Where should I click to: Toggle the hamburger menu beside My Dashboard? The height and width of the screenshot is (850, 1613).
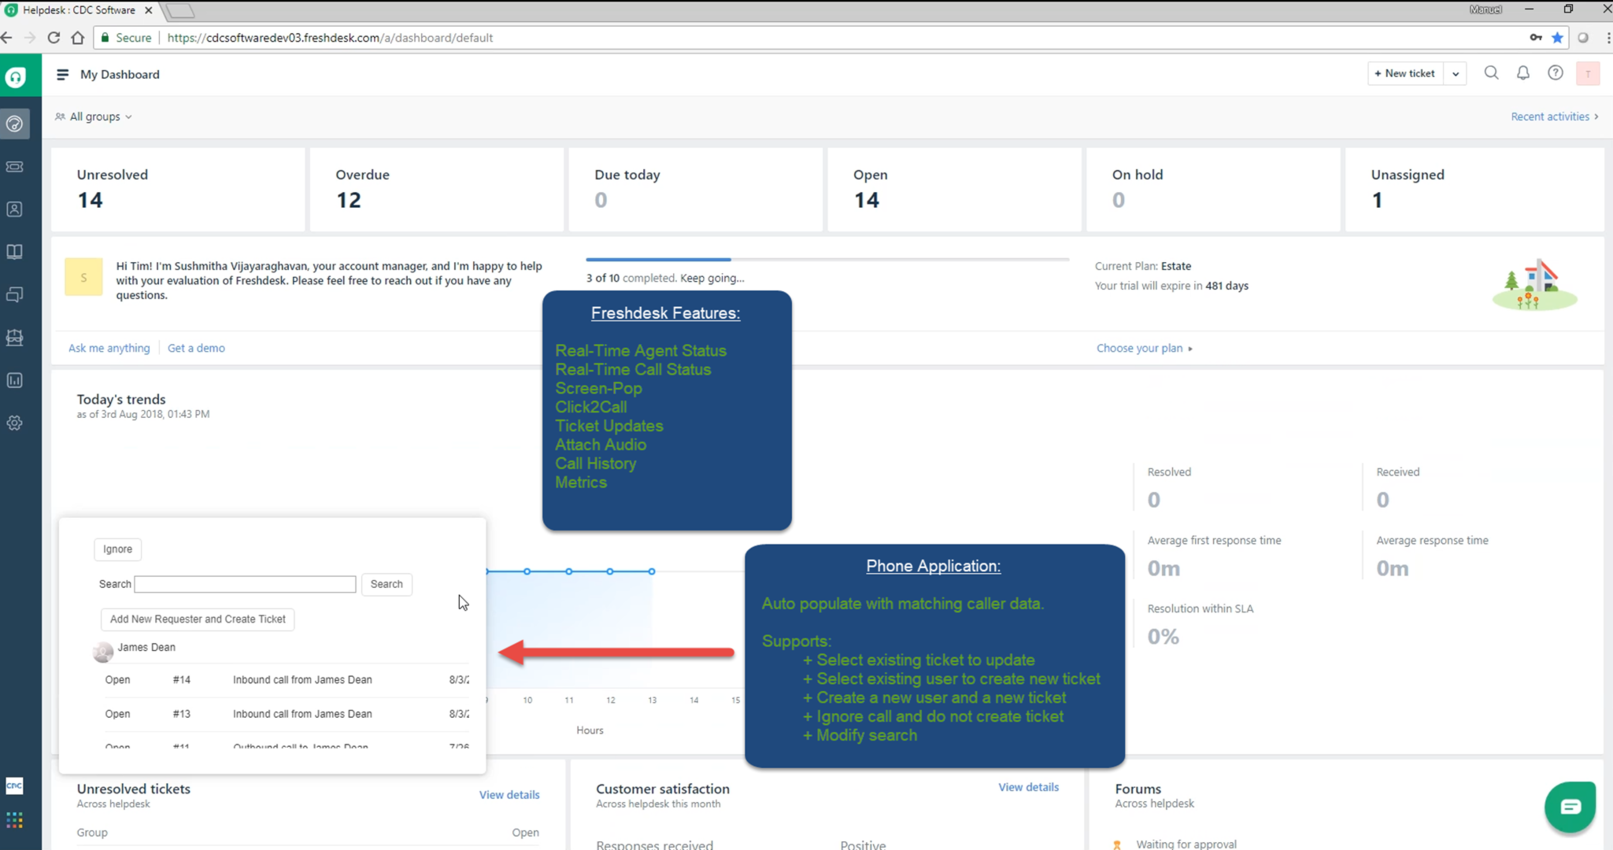point(62,74)
